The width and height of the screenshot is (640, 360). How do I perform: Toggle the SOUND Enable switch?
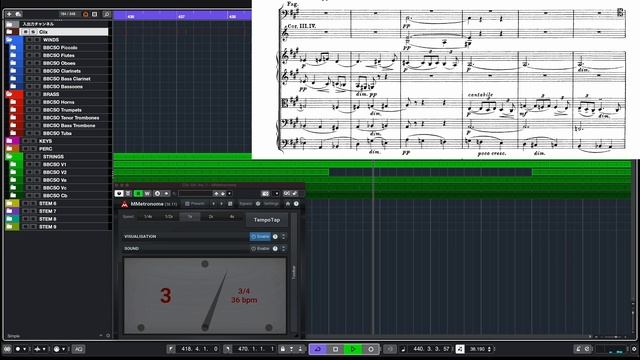pyautogui.click(x=260, y=248)
